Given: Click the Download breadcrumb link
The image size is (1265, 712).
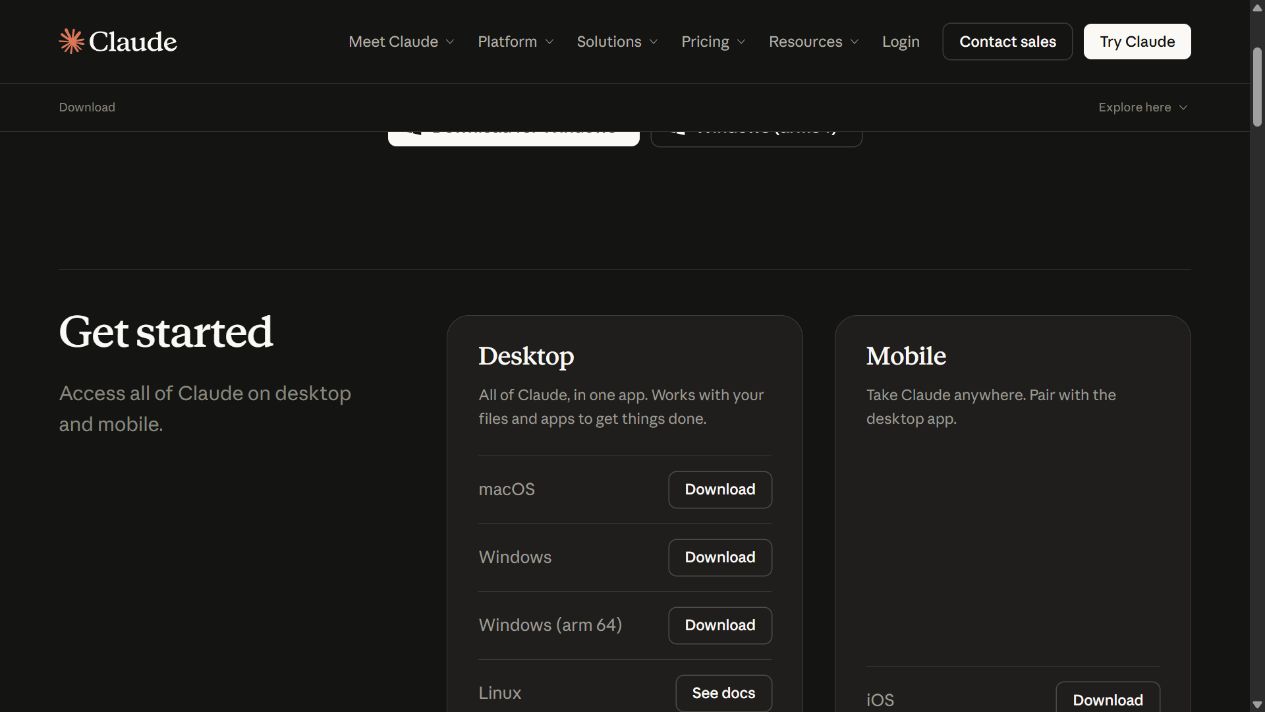Looking at the screenshot, I should (87, 107).
